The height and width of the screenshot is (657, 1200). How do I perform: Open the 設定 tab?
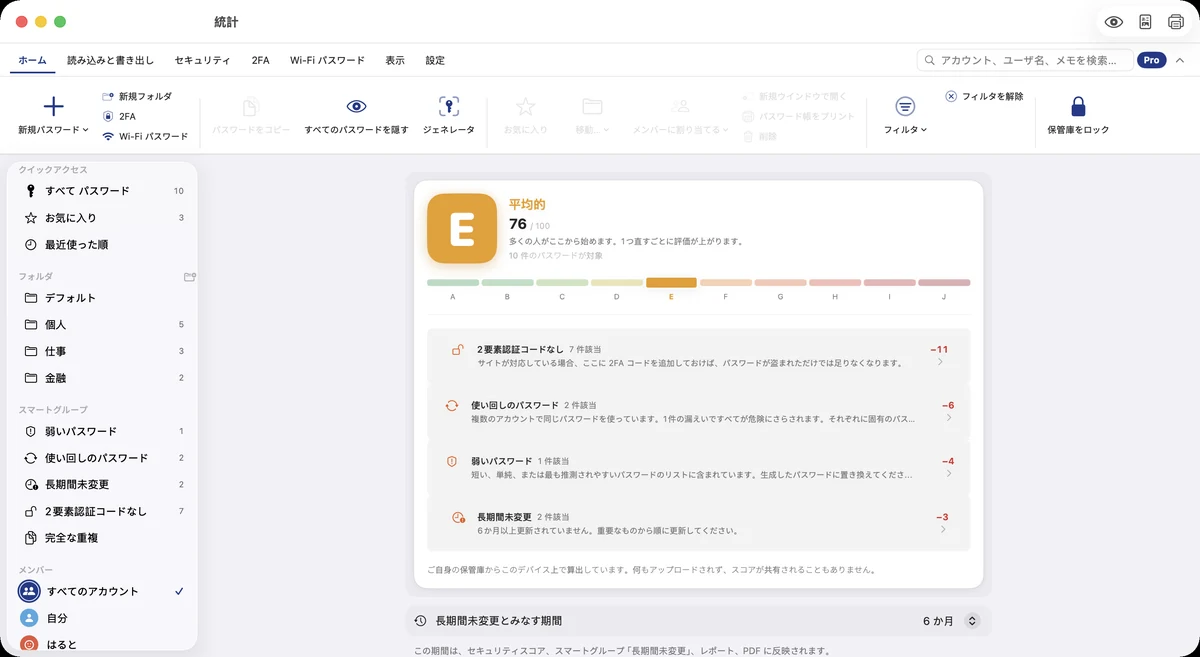click(x=435, y=60)
